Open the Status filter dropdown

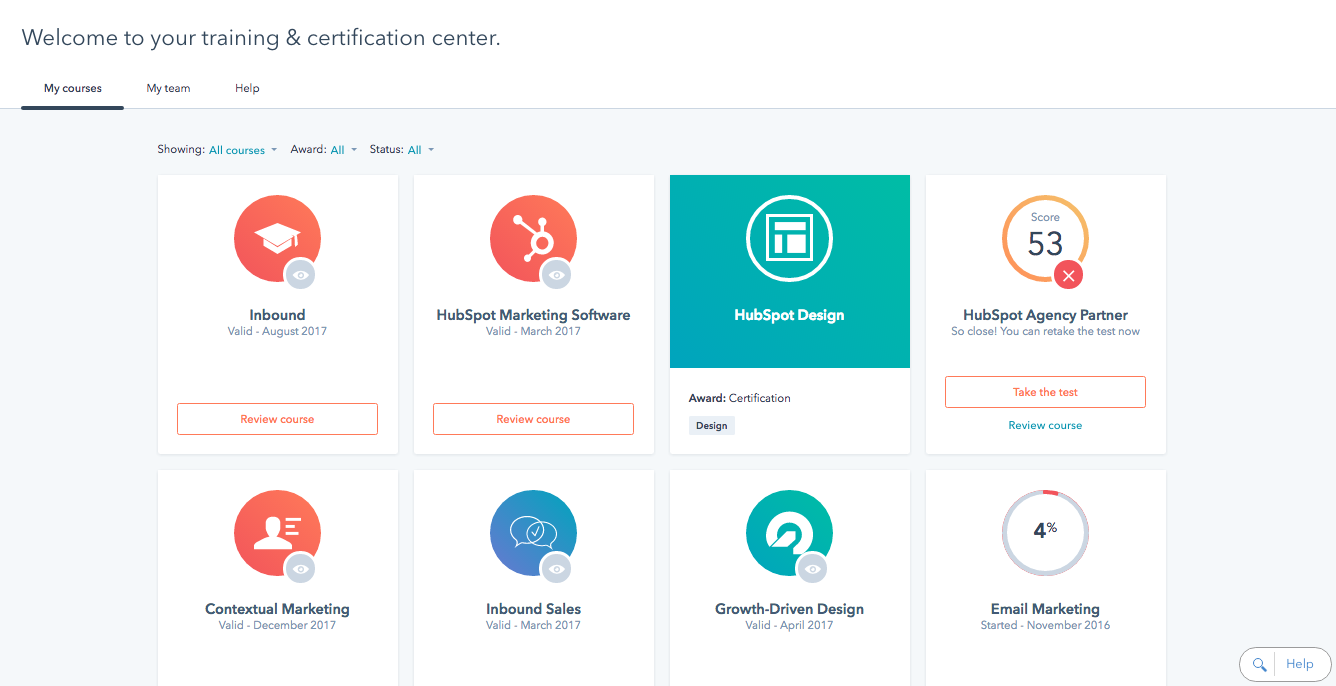[x=421, y=150]
